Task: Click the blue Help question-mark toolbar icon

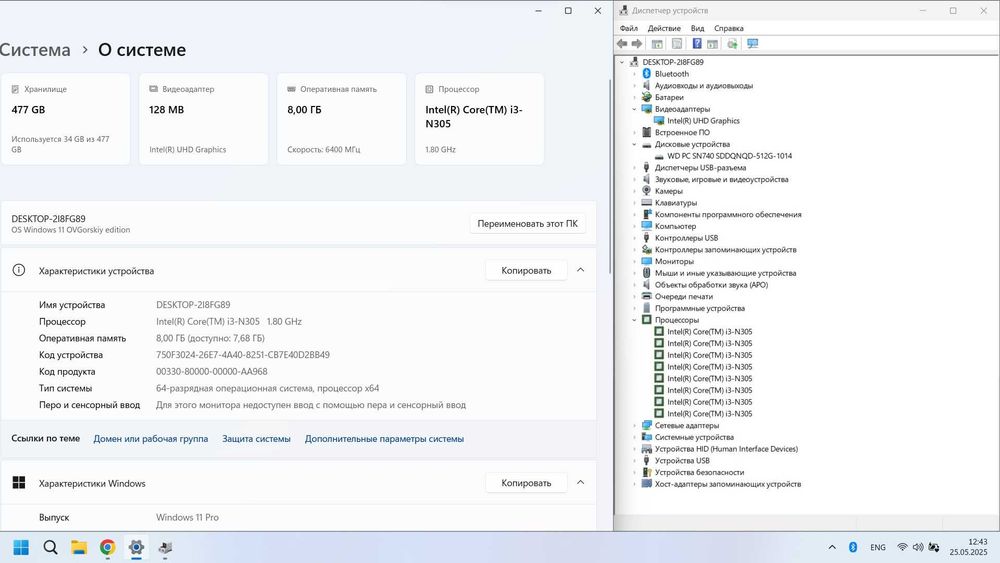Action: tap(697, 43)
